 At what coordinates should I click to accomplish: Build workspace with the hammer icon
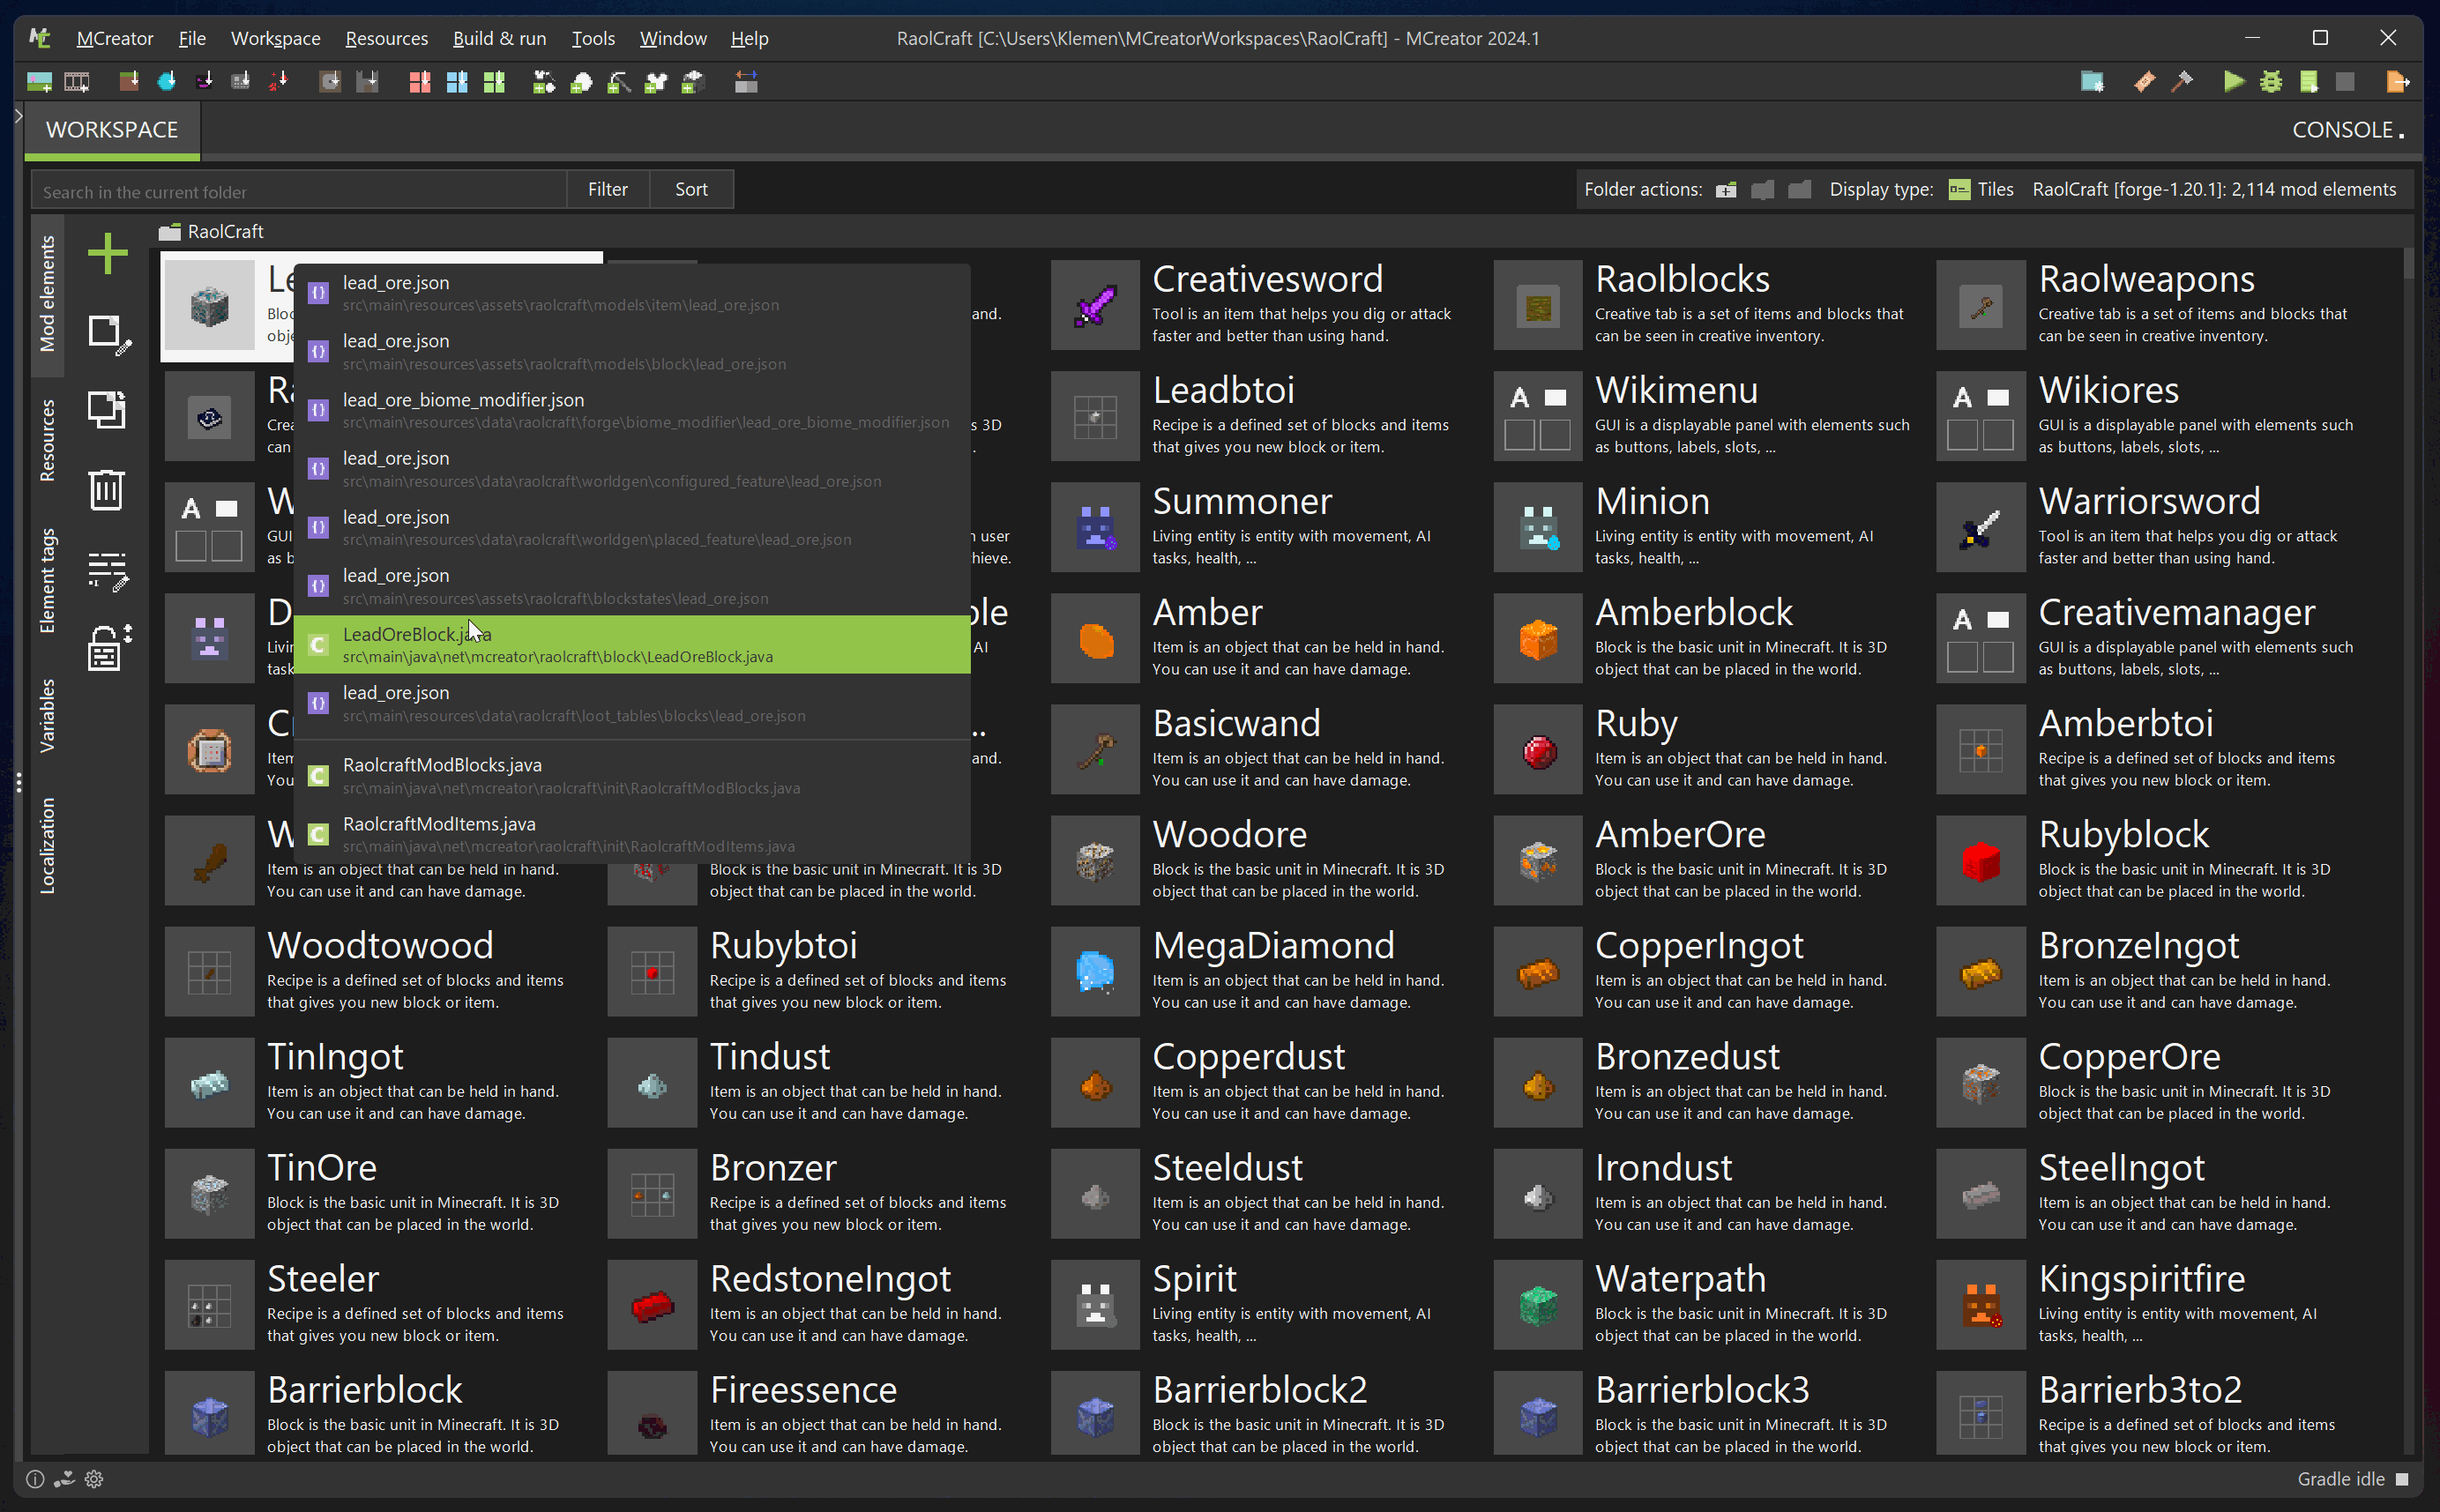[x=2182, y=82]
